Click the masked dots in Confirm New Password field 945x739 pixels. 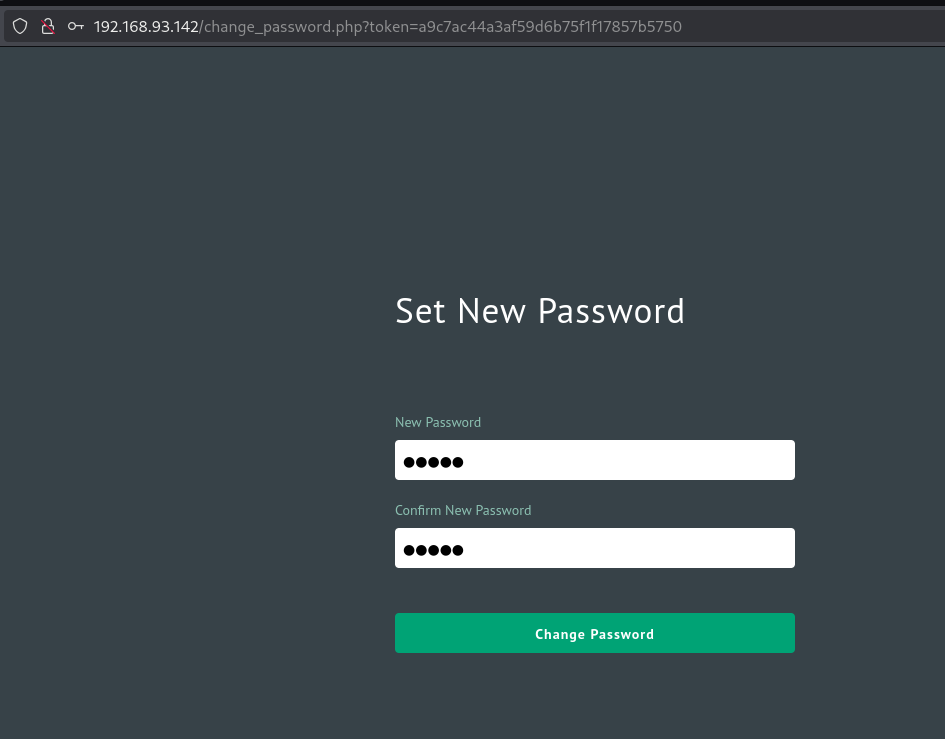[x=433, y=550]
